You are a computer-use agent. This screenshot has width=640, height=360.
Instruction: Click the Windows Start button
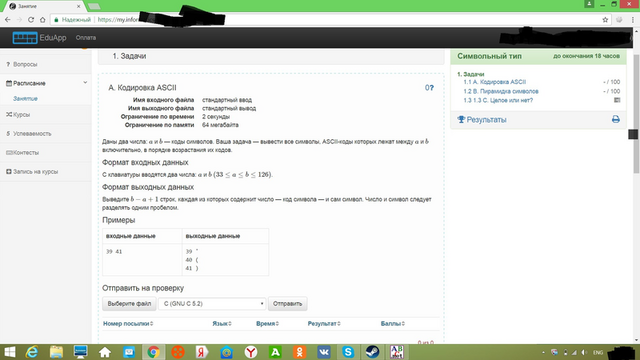[9, 352]
